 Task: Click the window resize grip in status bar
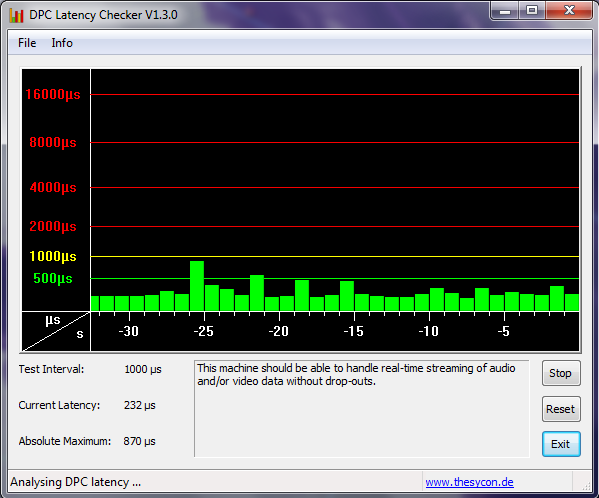point(586,485)
